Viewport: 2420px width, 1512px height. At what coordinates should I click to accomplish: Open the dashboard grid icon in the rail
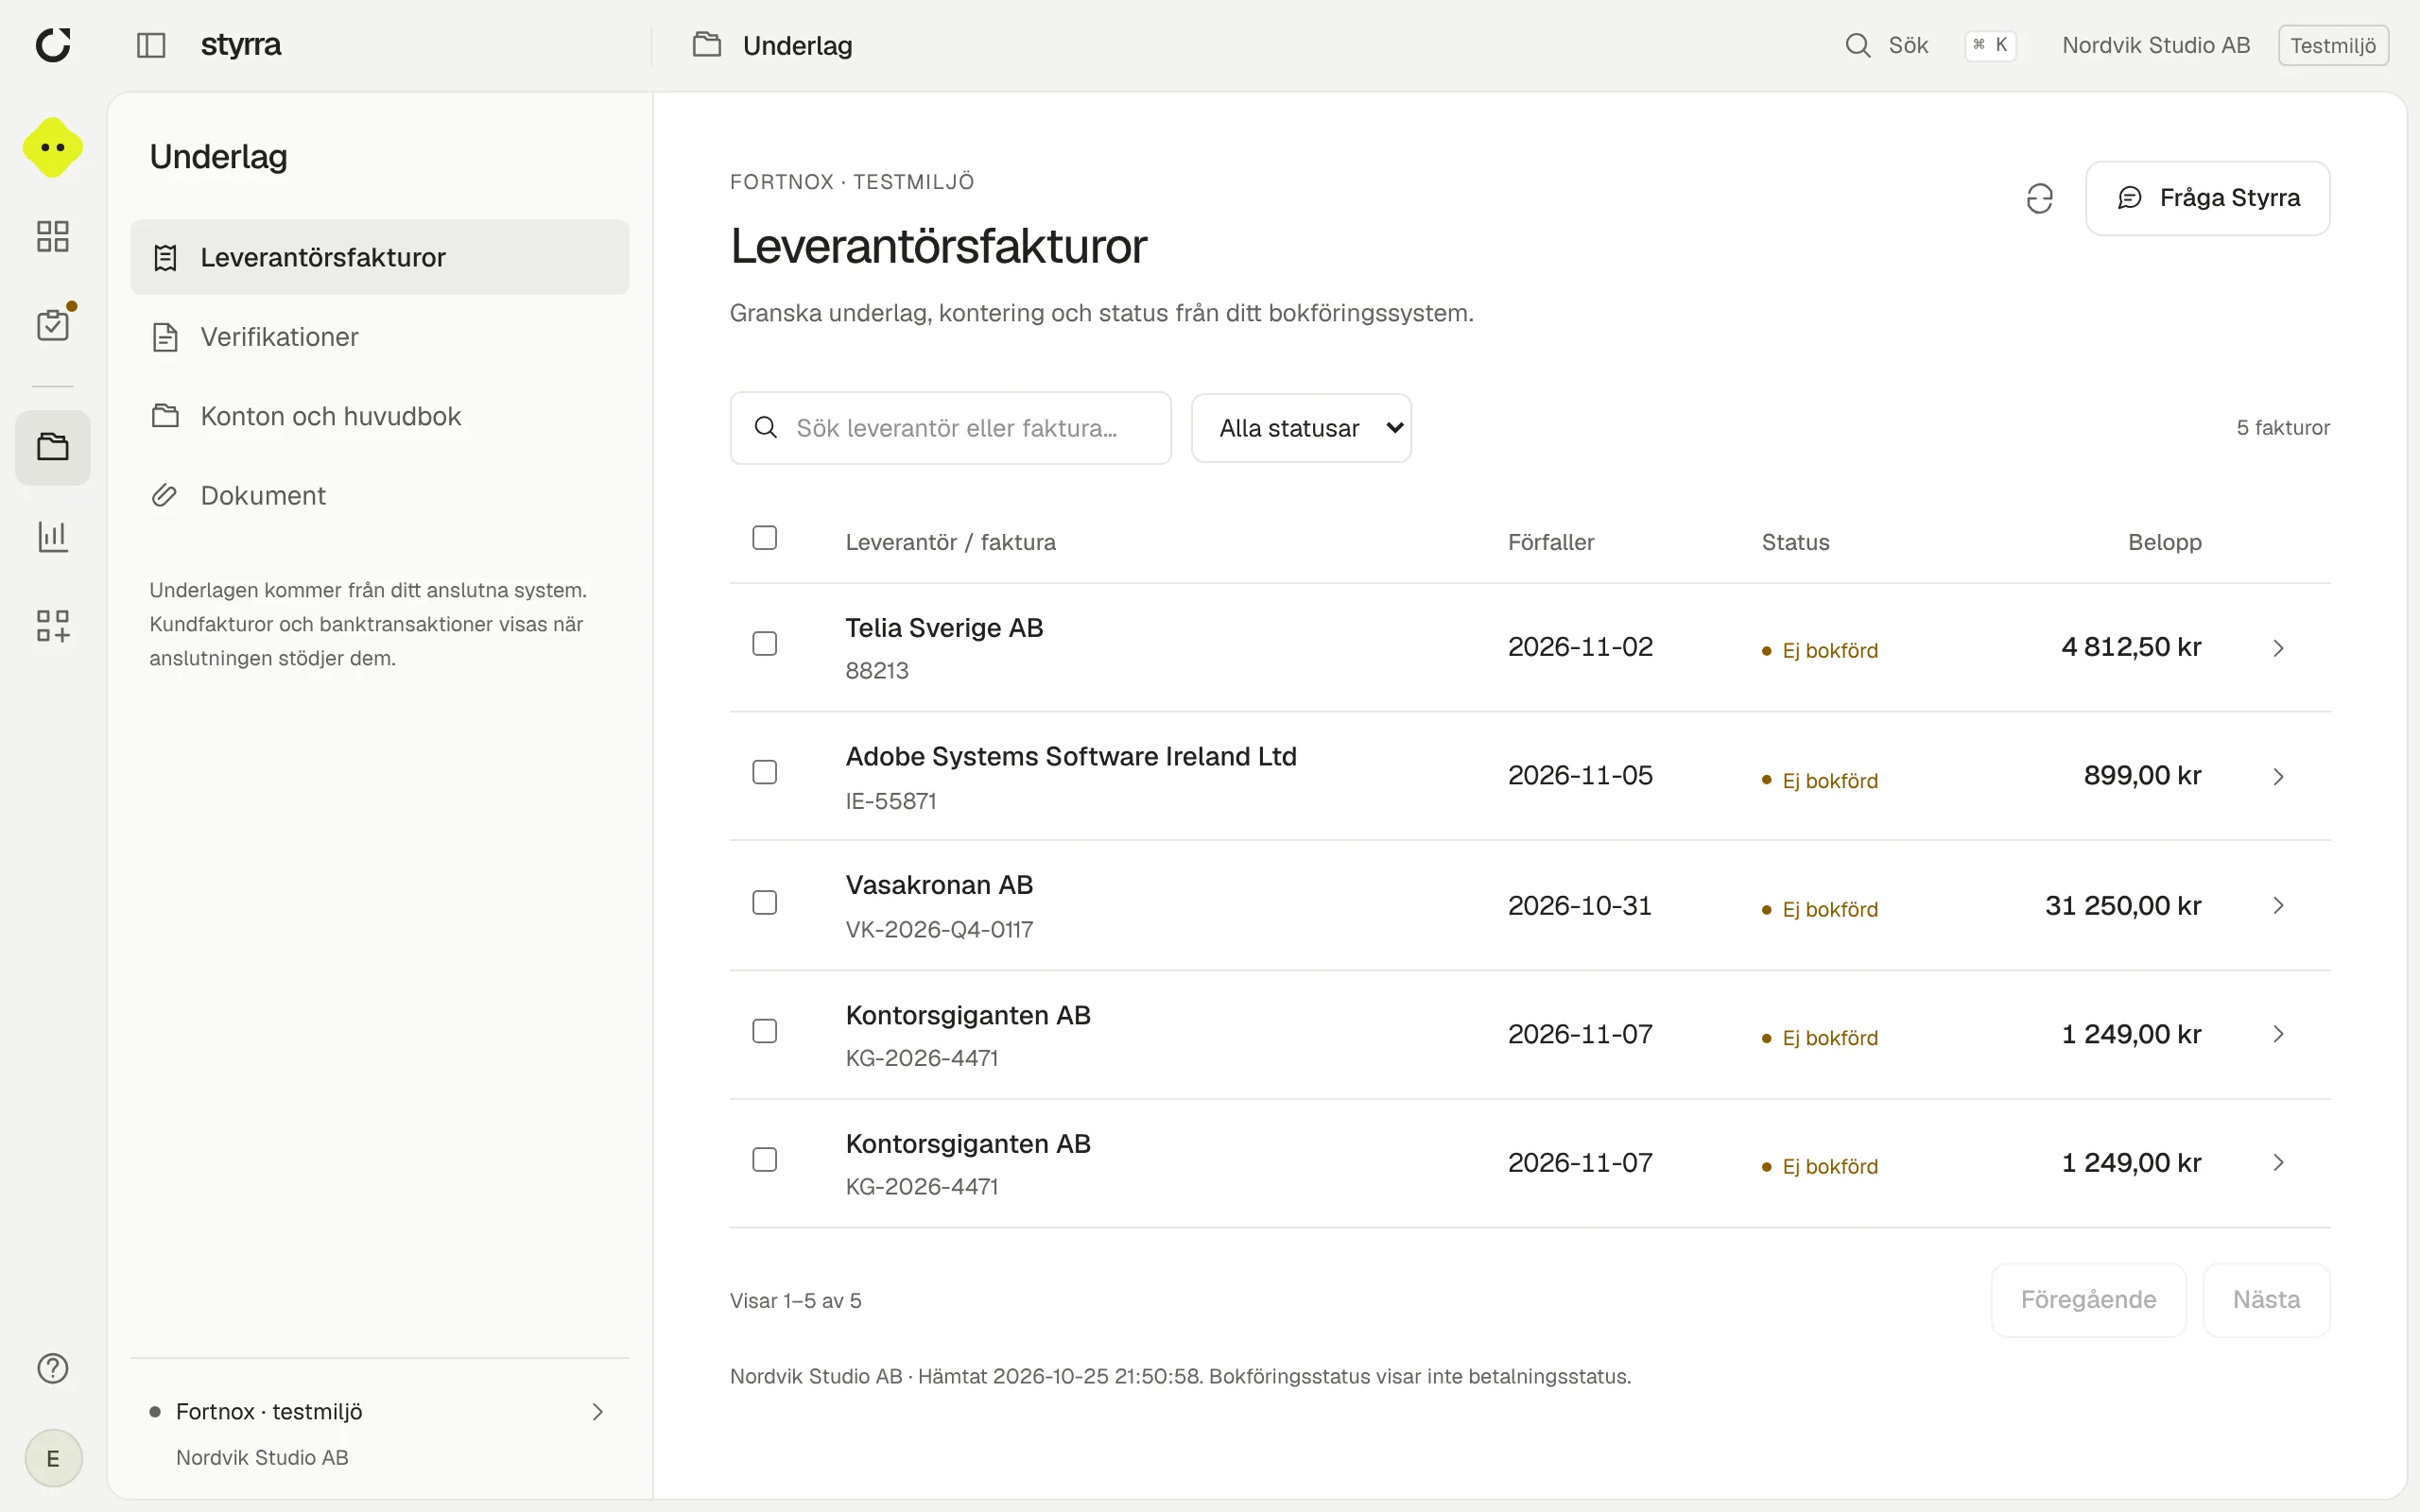click(53, 236)
